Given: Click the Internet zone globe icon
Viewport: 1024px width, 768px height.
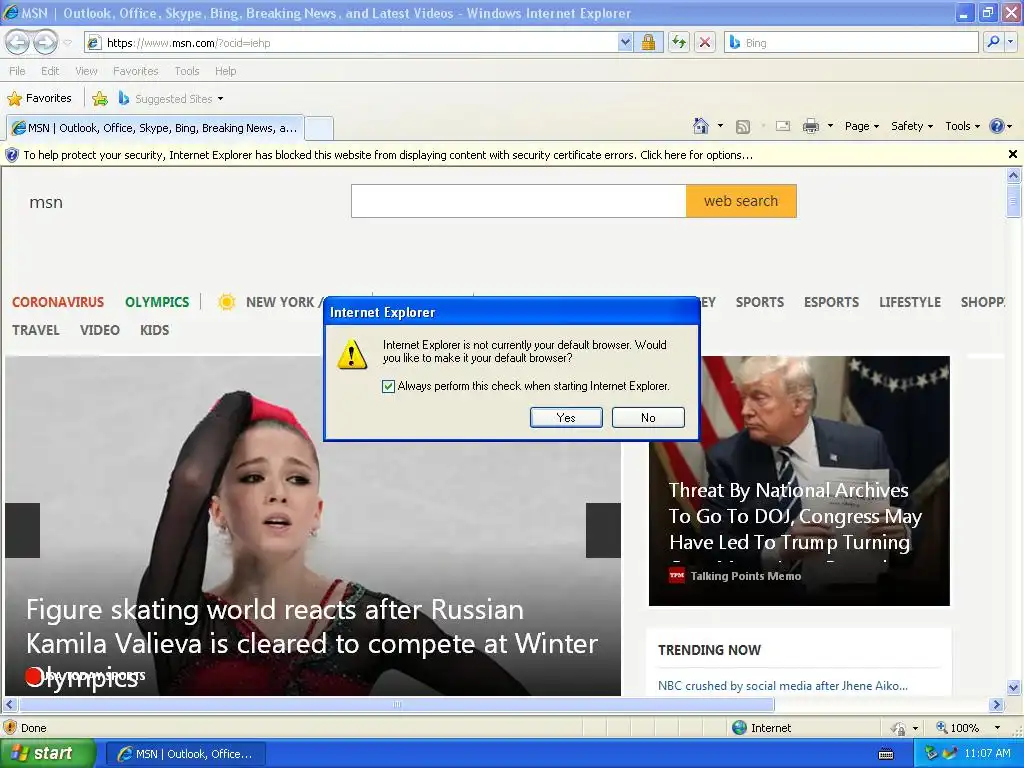Looking at the screenshot, I should coord(739,728).
